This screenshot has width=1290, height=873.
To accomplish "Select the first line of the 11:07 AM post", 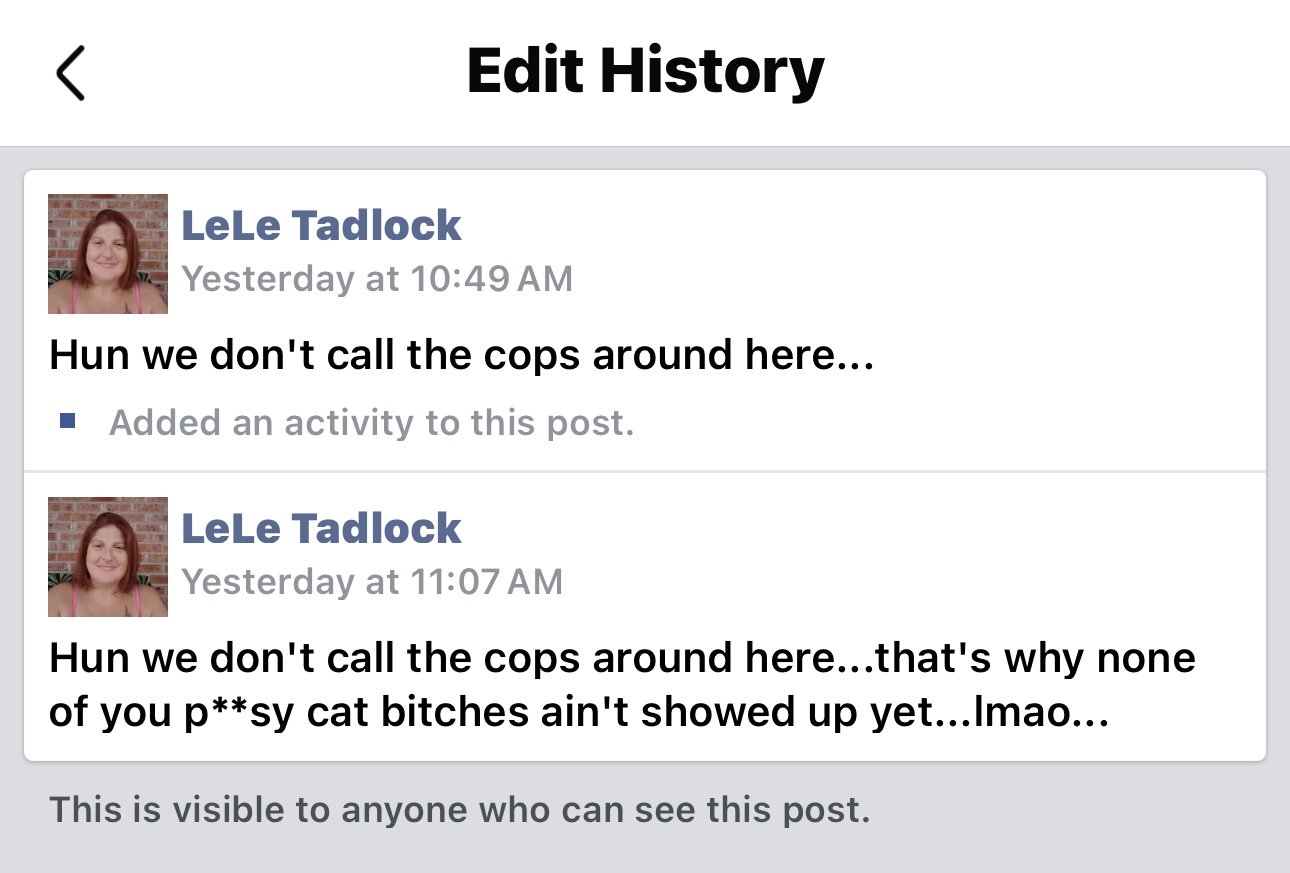I will click(x=621, y=658).
